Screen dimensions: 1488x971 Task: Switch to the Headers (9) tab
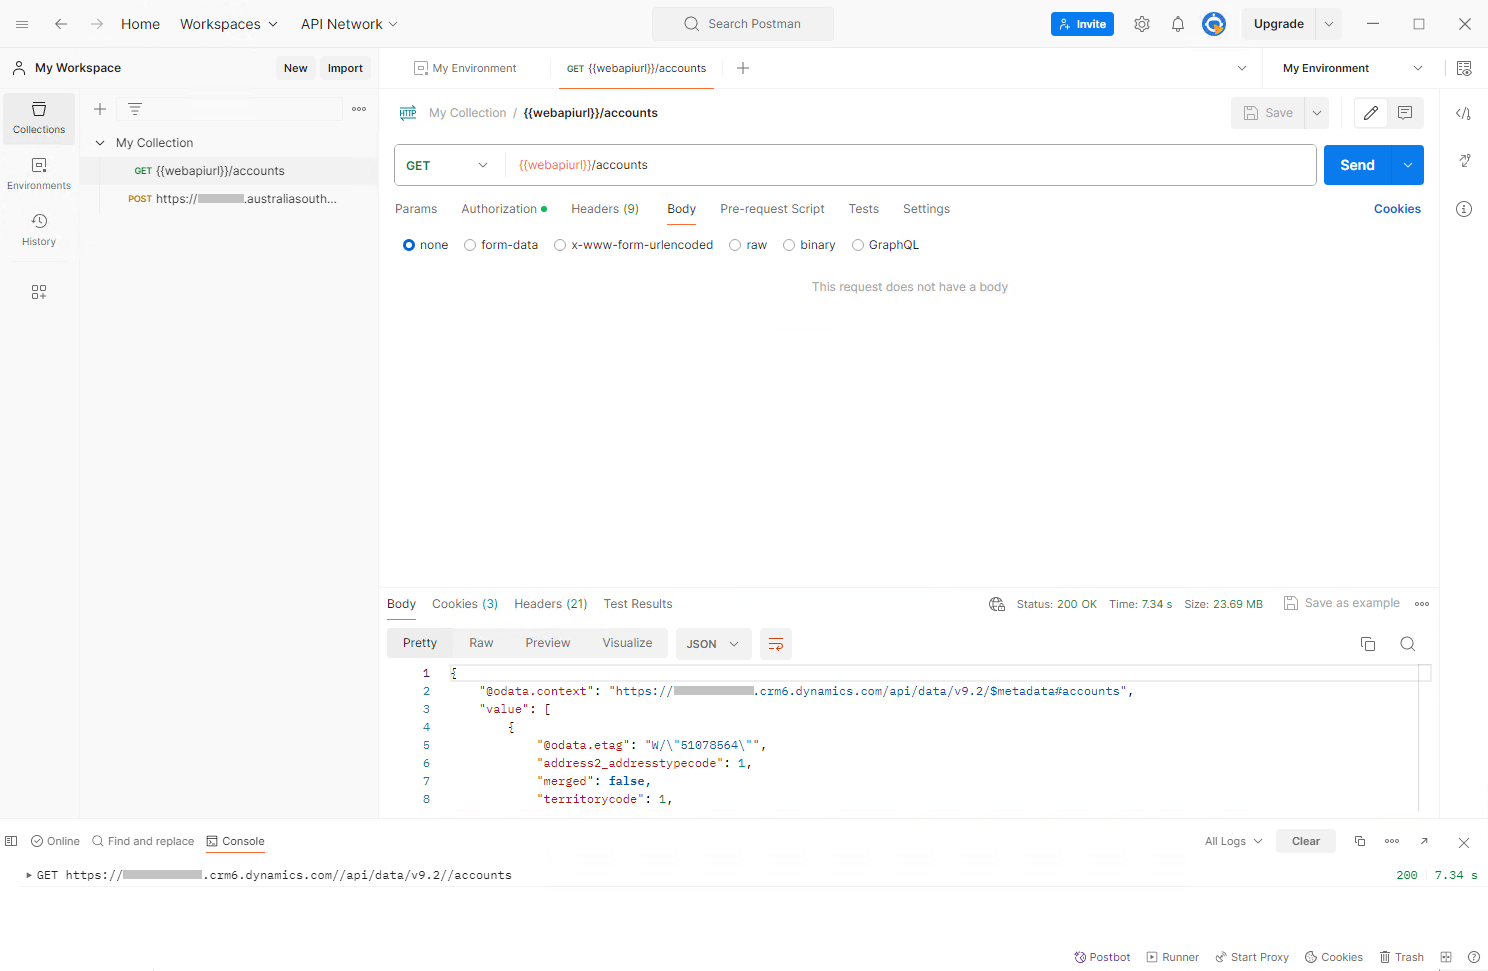pyautogui.click(x=604, y=209)
